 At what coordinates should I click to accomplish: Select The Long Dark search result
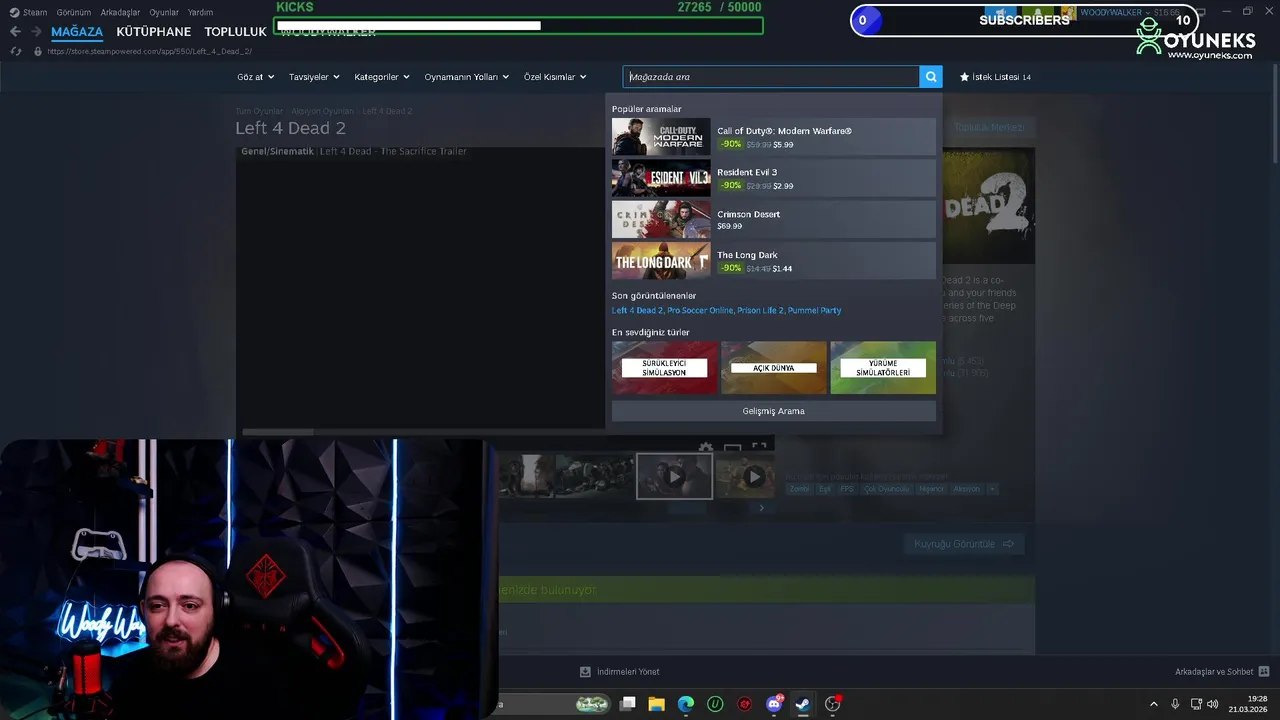(774, 260)
